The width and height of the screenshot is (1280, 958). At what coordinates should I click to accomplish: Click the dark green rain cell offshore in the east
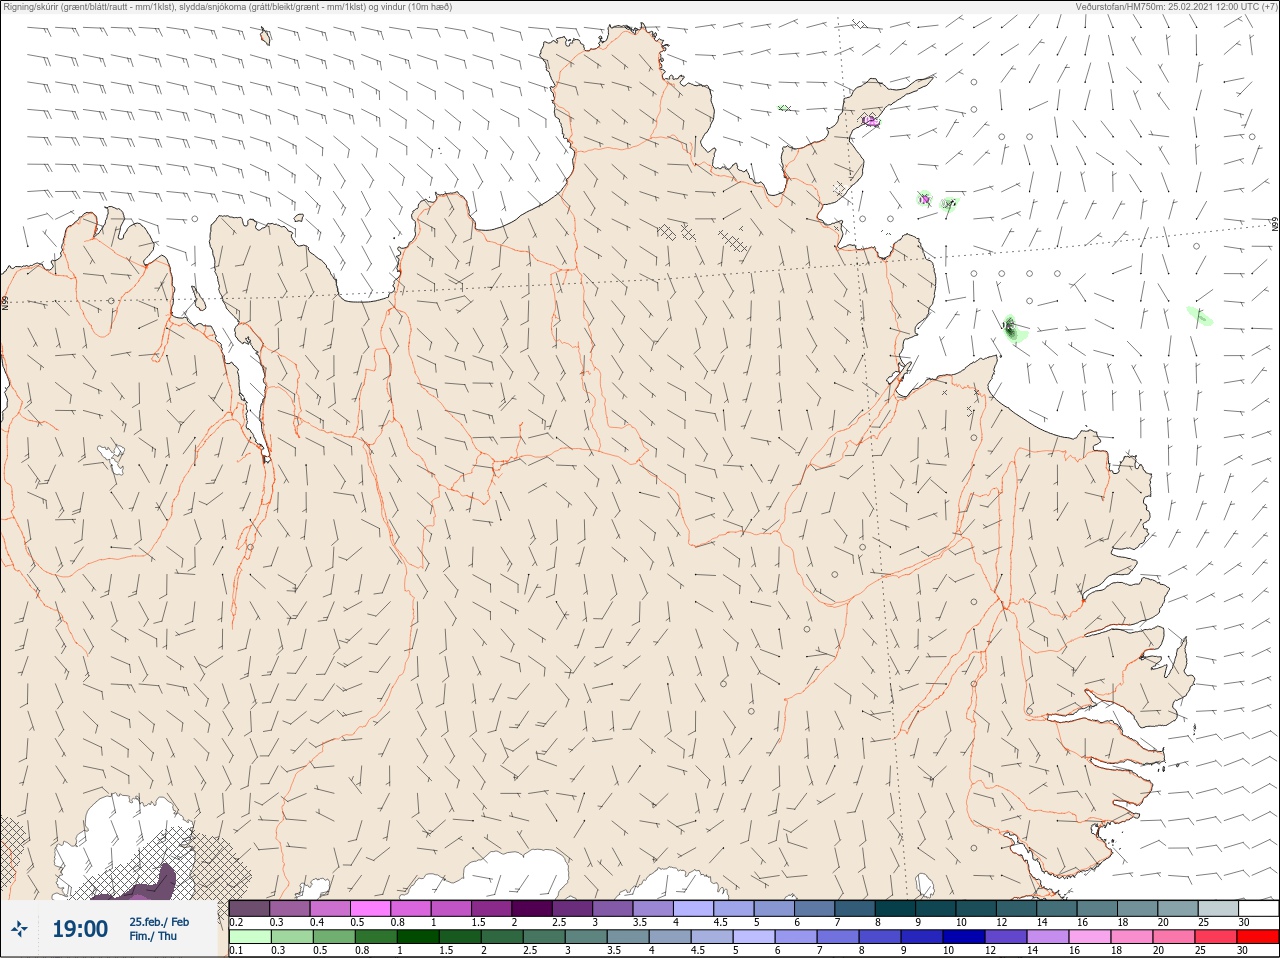coord(1012,327)
